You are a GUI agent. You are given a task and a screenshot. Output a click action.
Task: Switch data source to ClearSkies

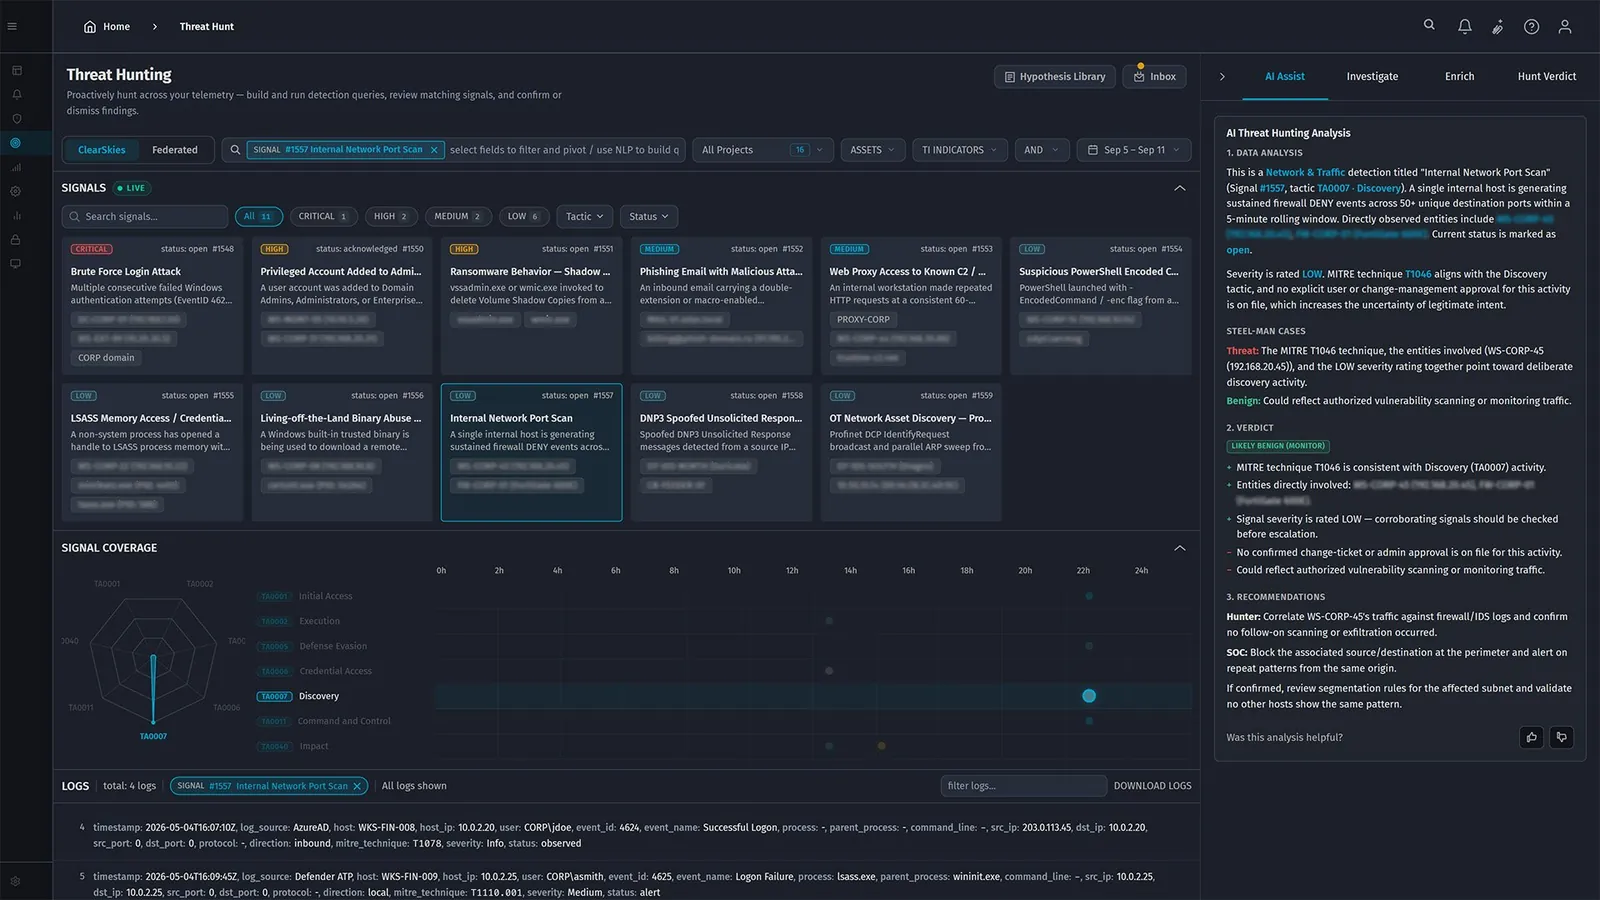[102, 150]
